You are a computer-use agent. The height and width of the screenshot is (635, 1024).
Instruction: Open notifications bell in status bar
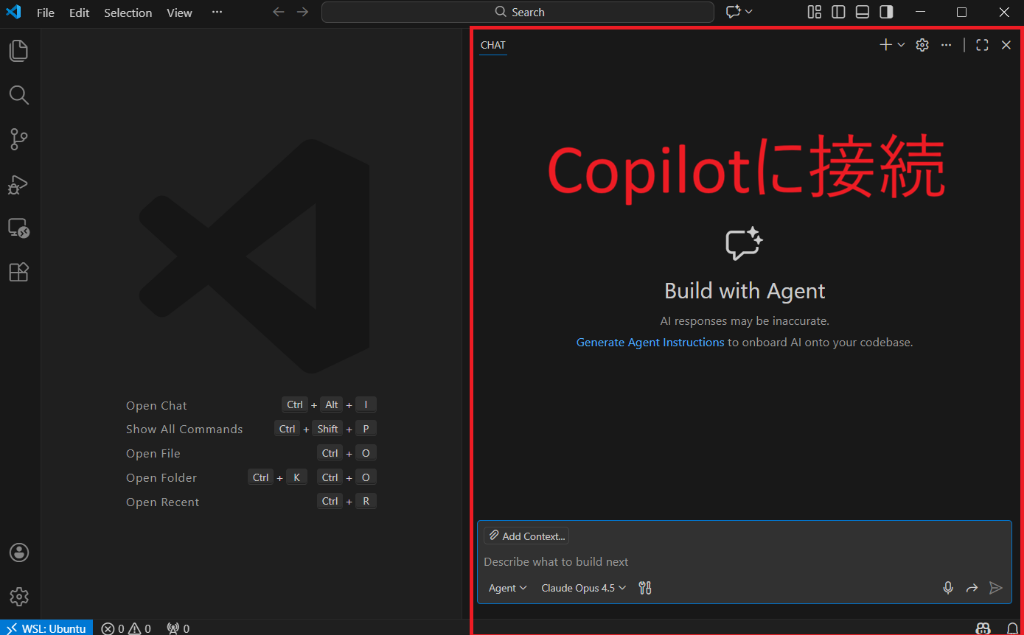click(1012, 628)
